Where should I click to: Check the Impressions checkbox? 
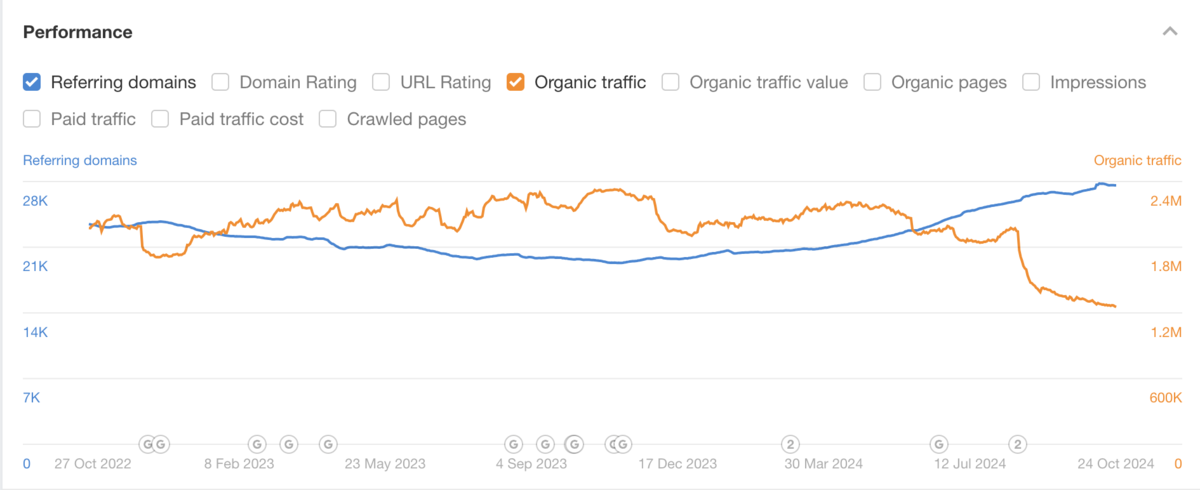coord(1031,82)
